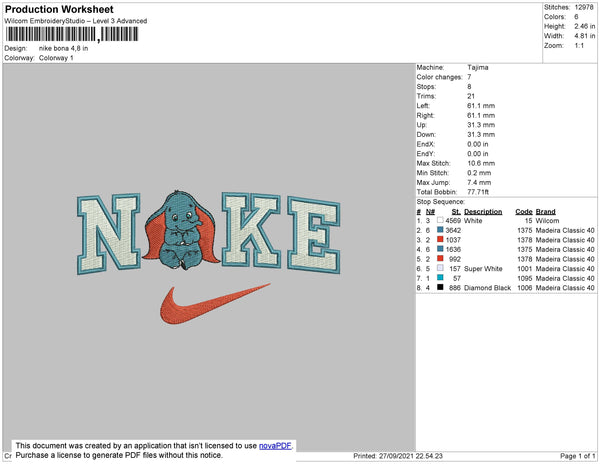Click the Machine value Tajima
This screenshot has width=600, height=464.
(x=478, y=67)
